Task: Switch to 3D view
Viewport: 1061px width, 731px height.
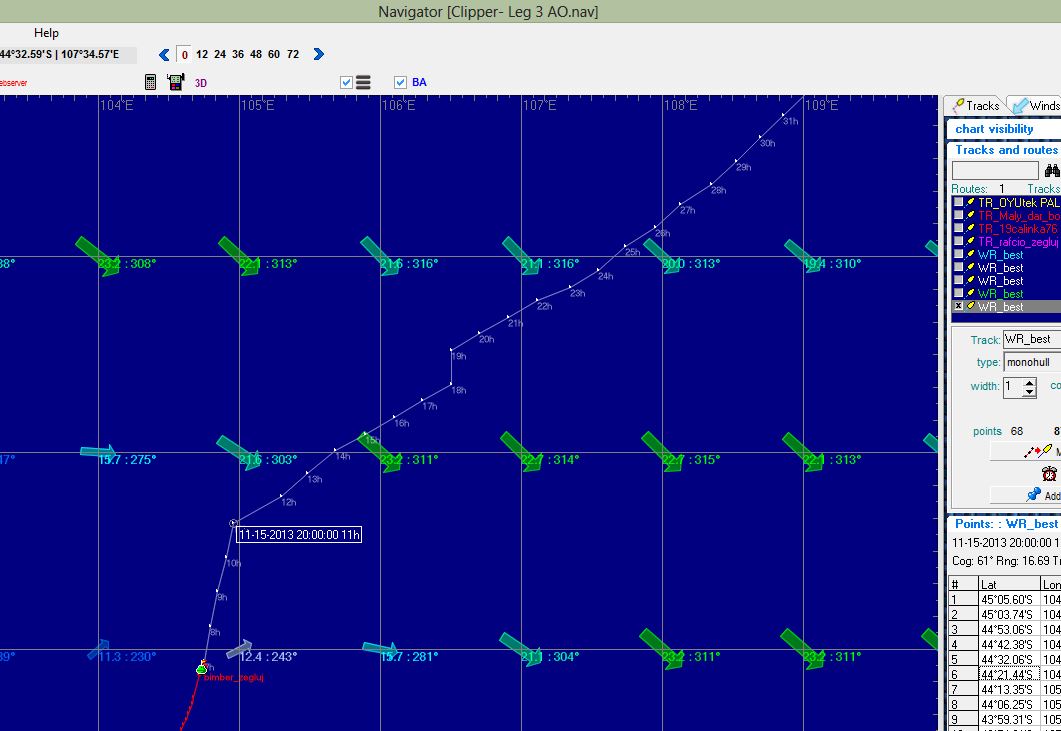Action: [x=201, y=83]
